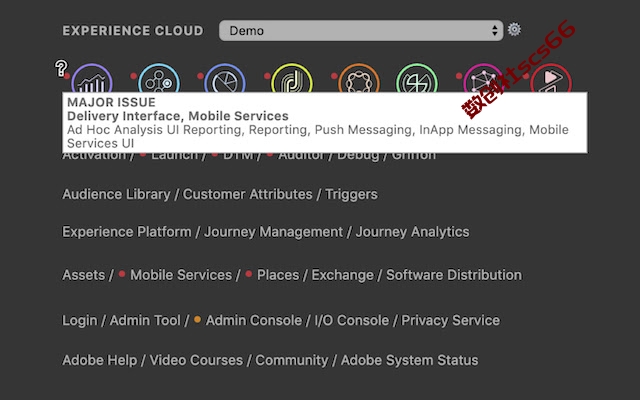Open the green-ringed icon

(x=417, y=78)
